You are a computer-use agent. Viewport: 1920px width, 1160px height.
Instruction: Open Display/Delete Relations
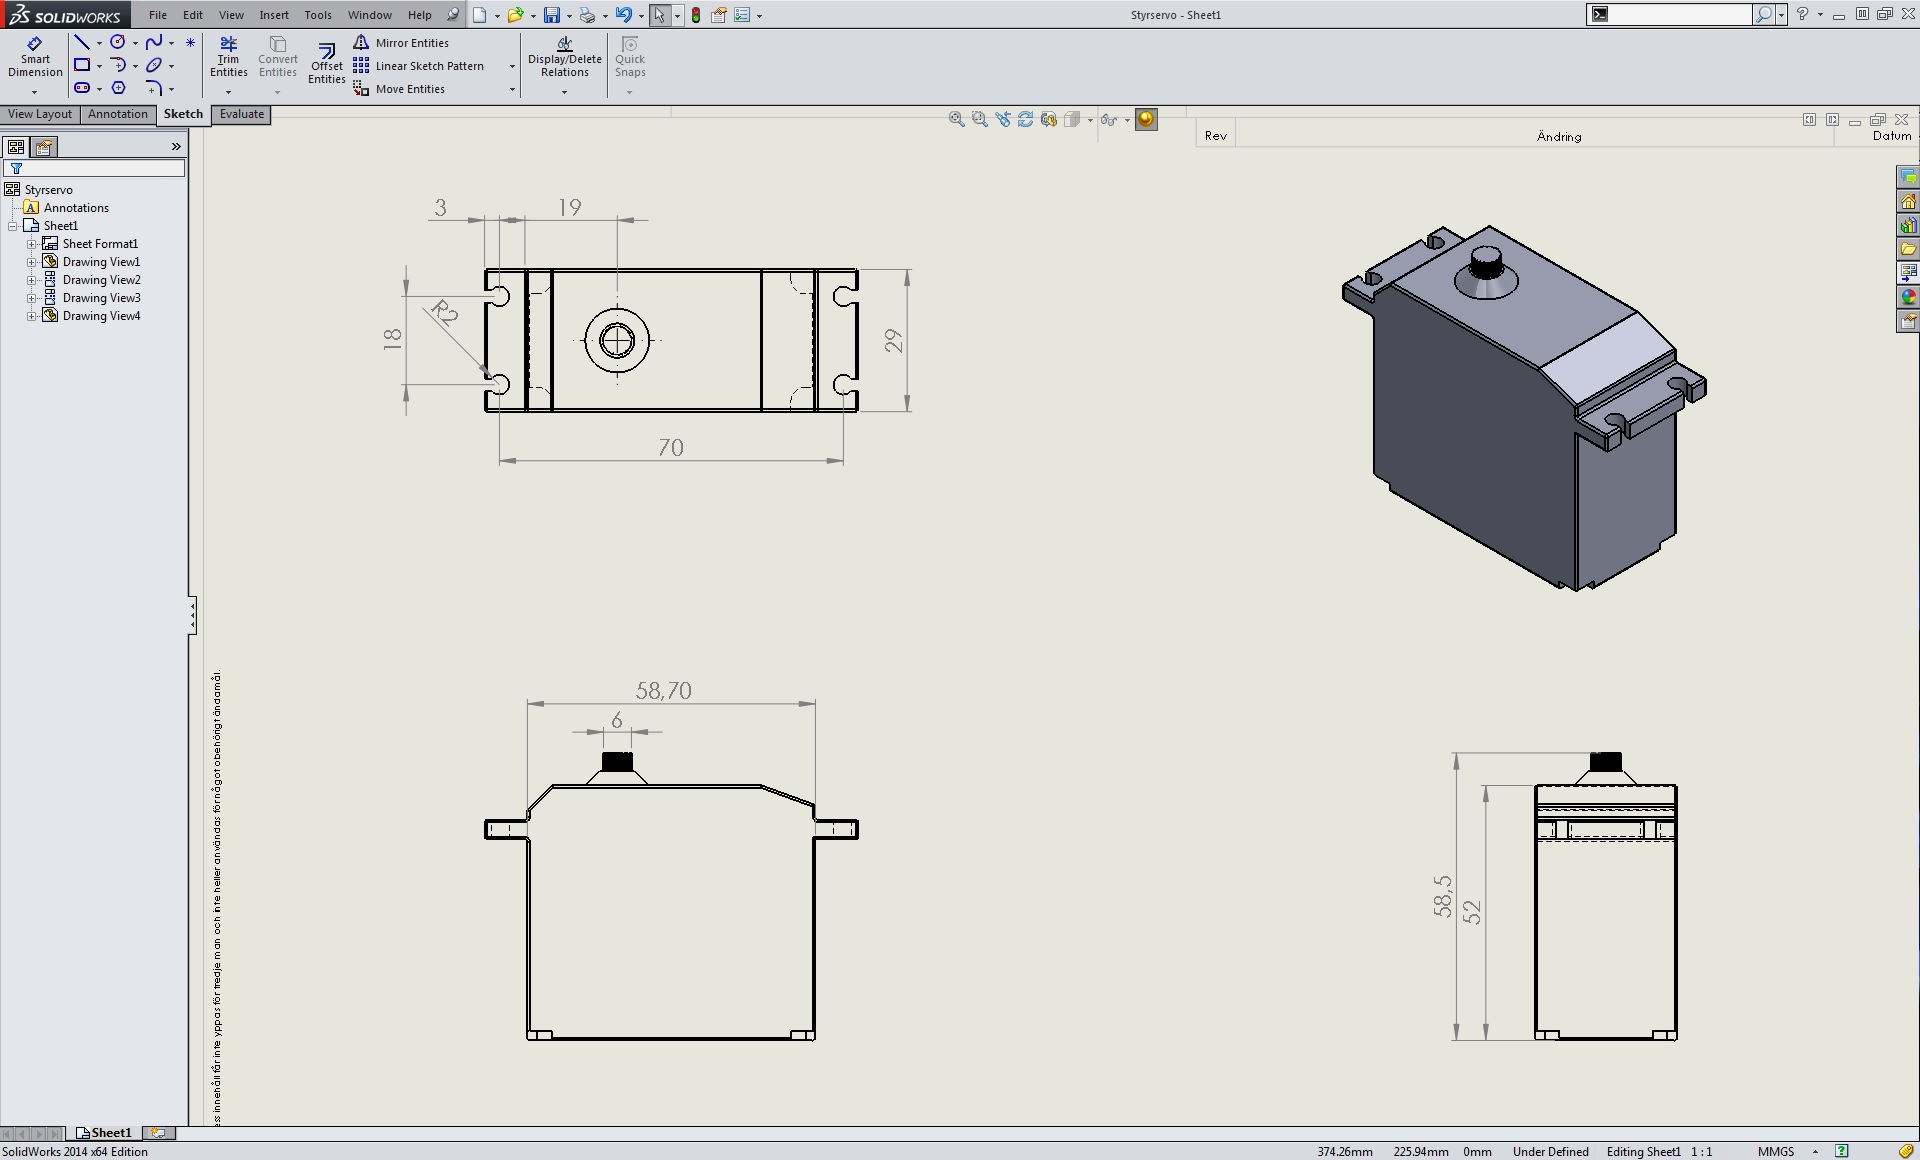pyautogui.click(x=565, y=57)
